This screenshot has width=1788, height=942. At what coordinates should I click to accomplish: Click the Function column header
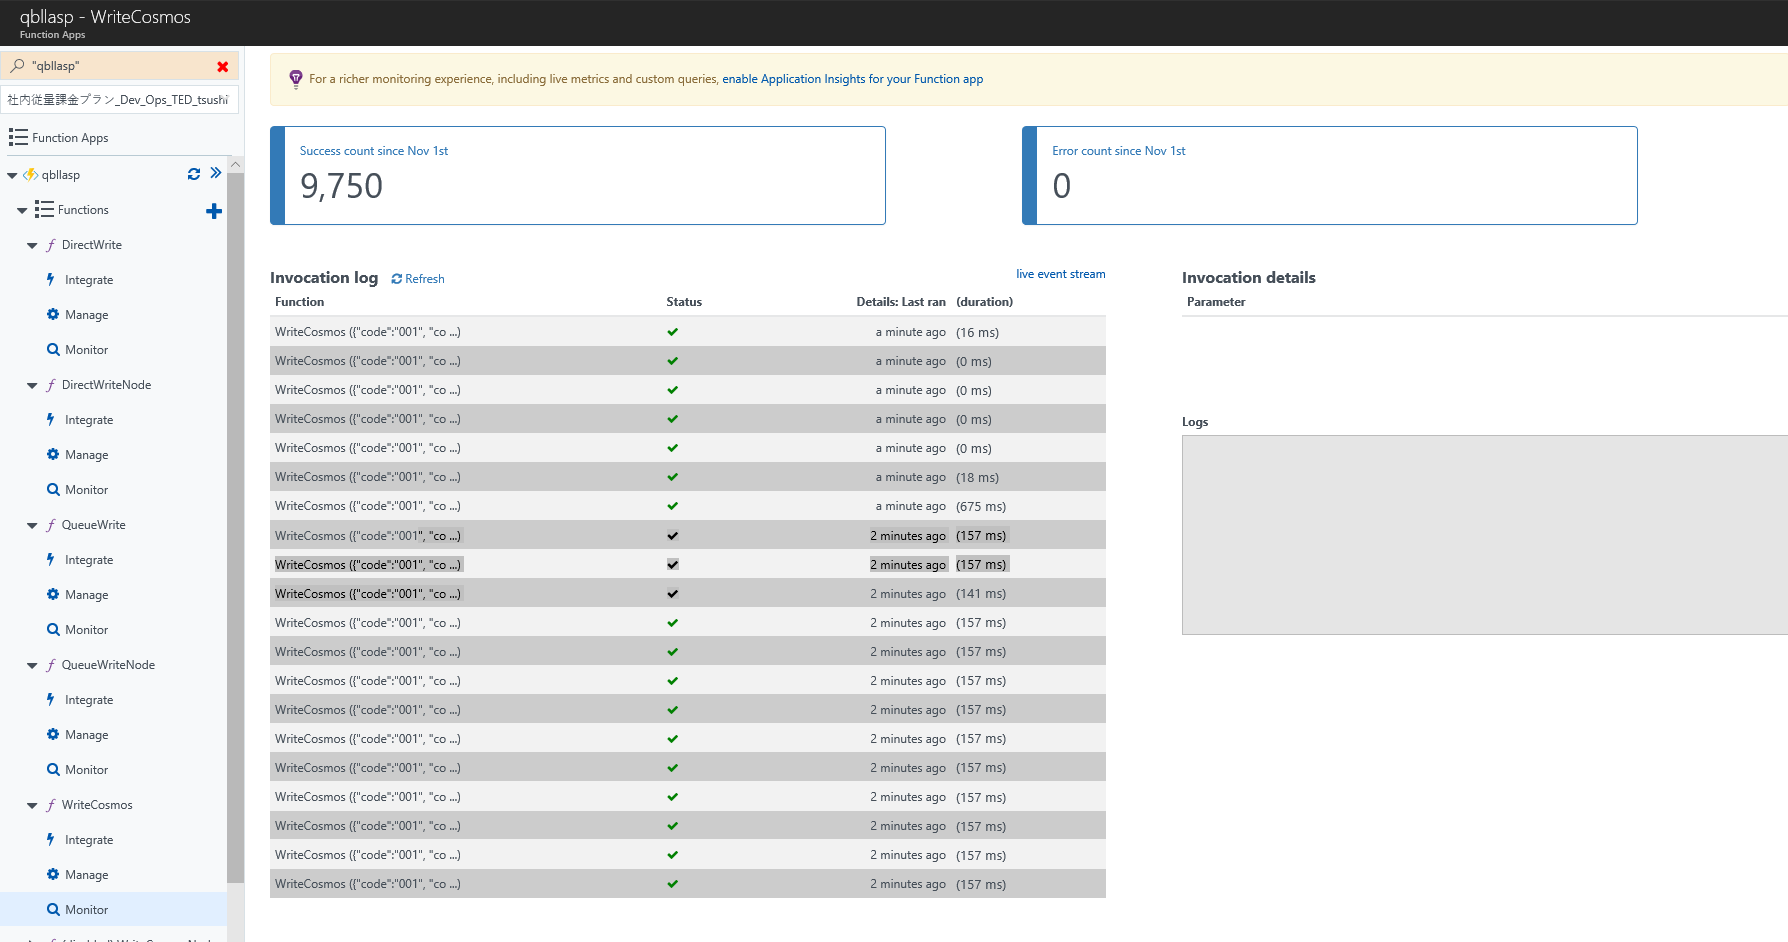click(x=300, y=302)
